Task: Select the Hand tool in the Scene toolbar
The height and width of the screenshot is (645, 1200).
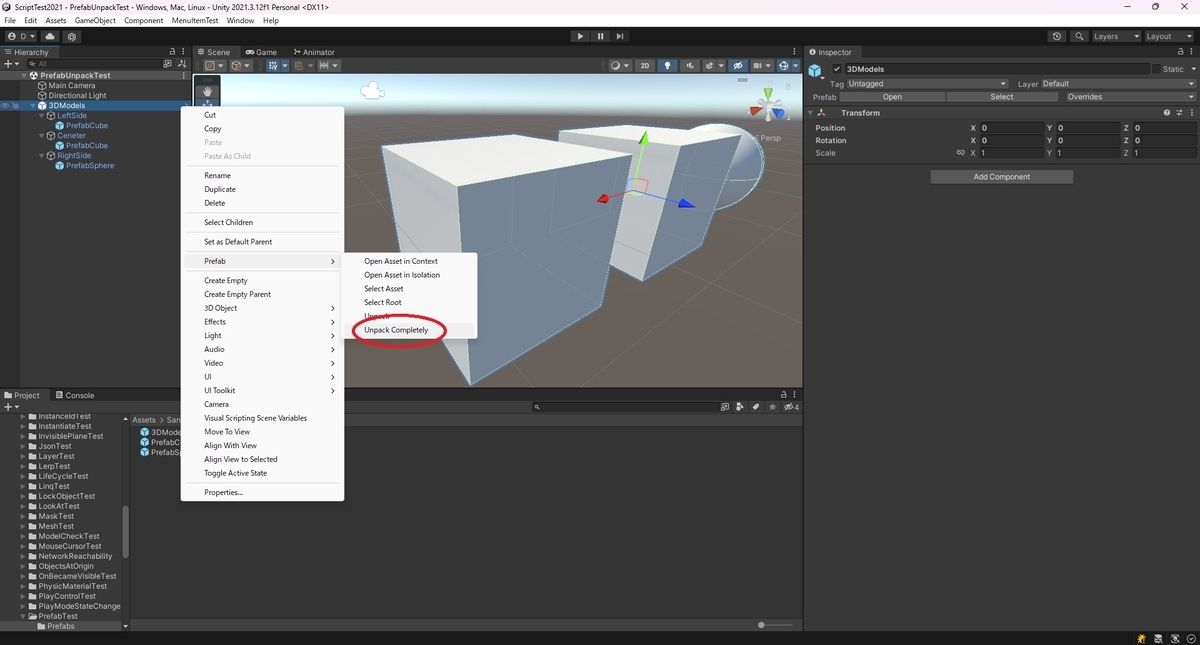Action: click(x=207, y=91)
